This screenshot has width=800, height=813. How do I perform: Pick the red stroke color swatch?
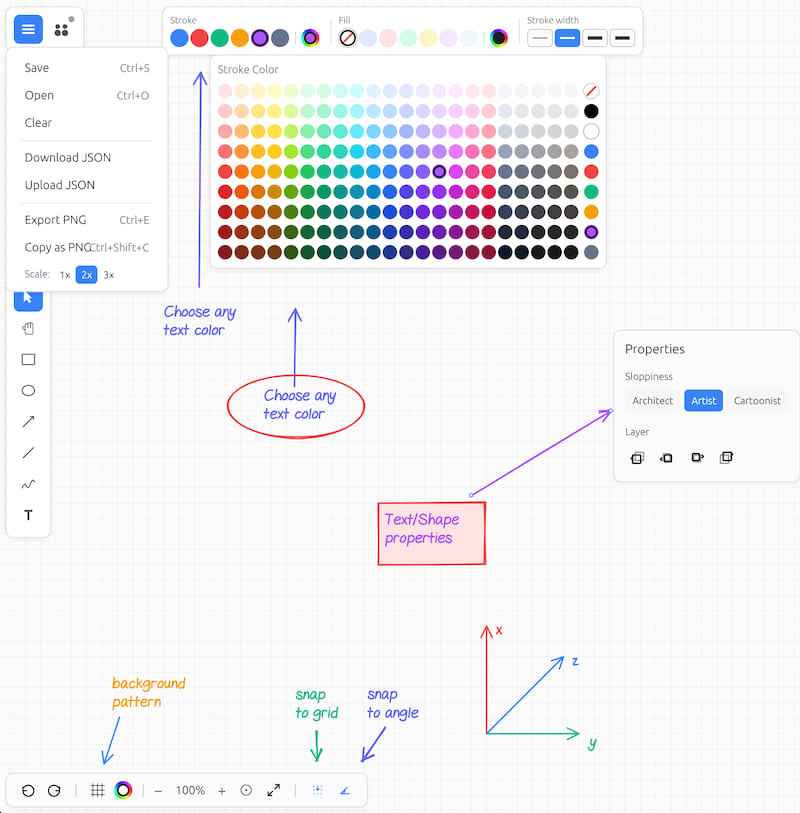click(x=199, y=38)
